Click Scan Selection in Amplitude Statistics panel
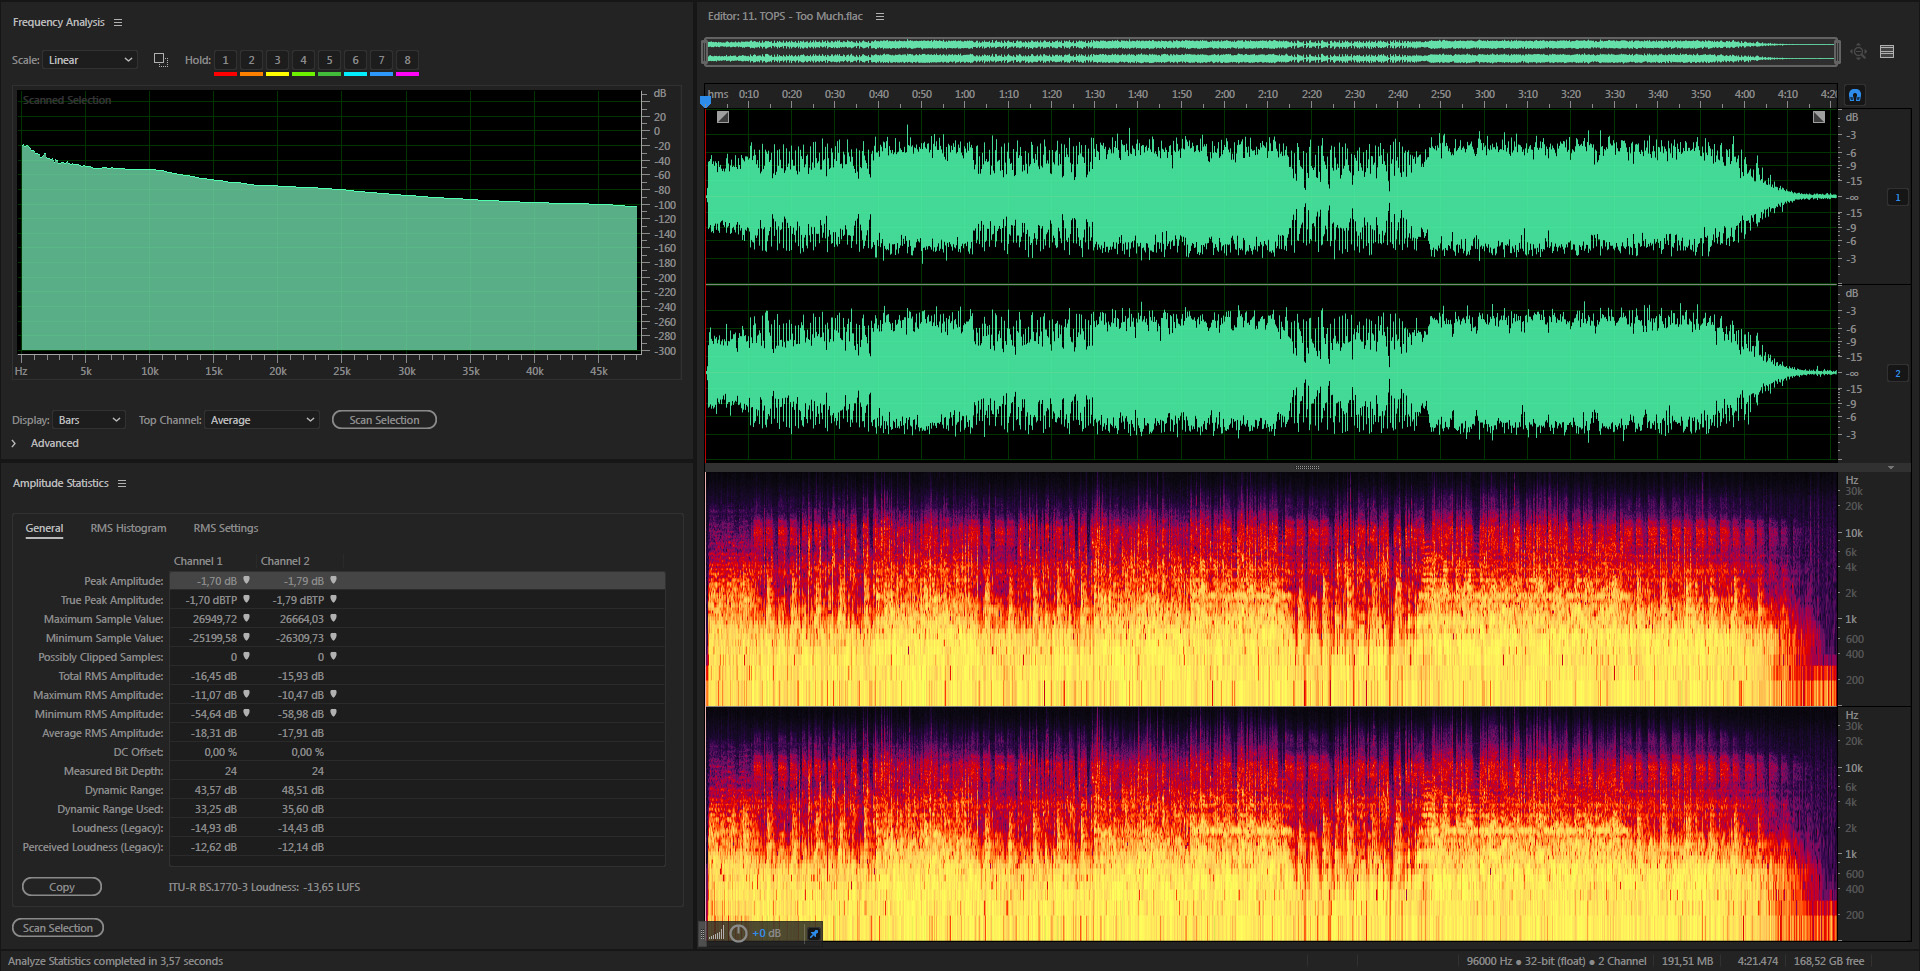The image size is (1920, 971). coord(58,928)
